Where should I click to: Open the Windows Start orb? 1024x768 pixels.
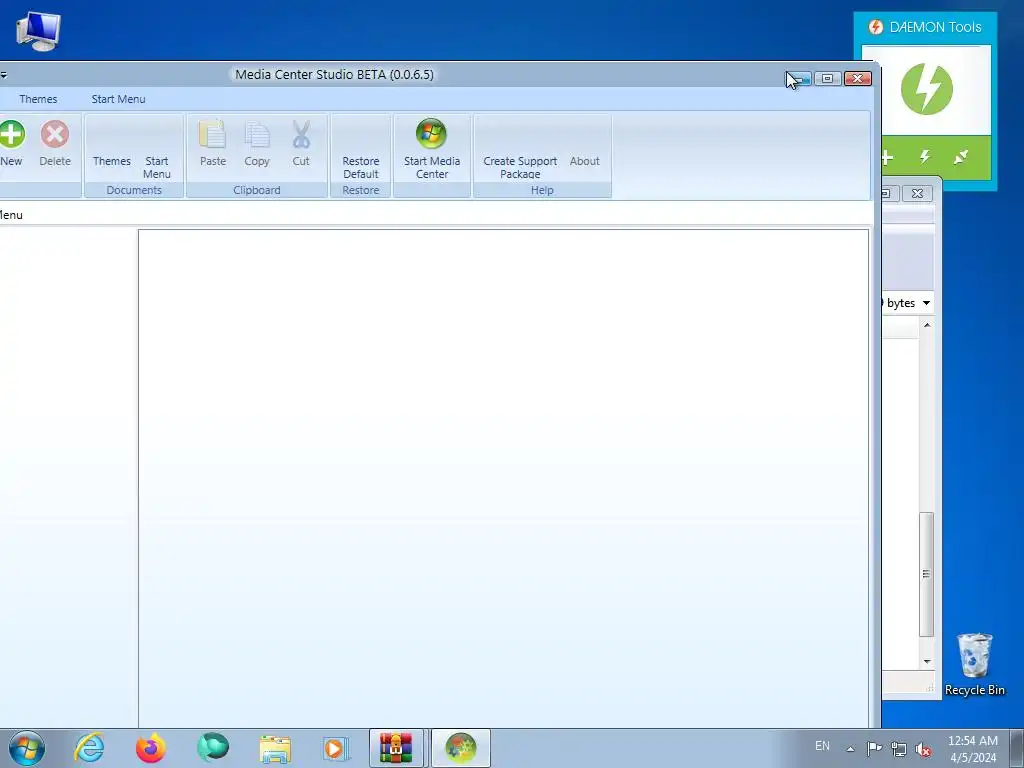27,748
